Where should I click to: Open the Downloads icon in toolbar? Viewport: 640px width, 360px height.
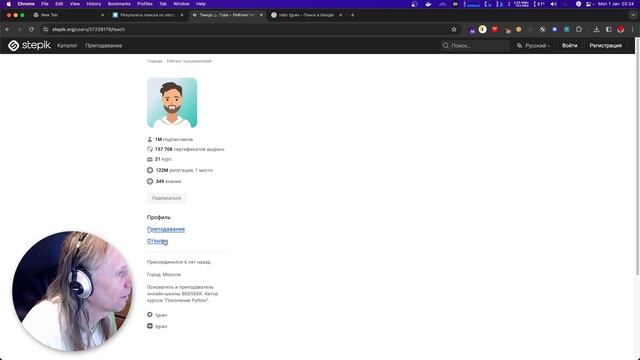(596, 29)
